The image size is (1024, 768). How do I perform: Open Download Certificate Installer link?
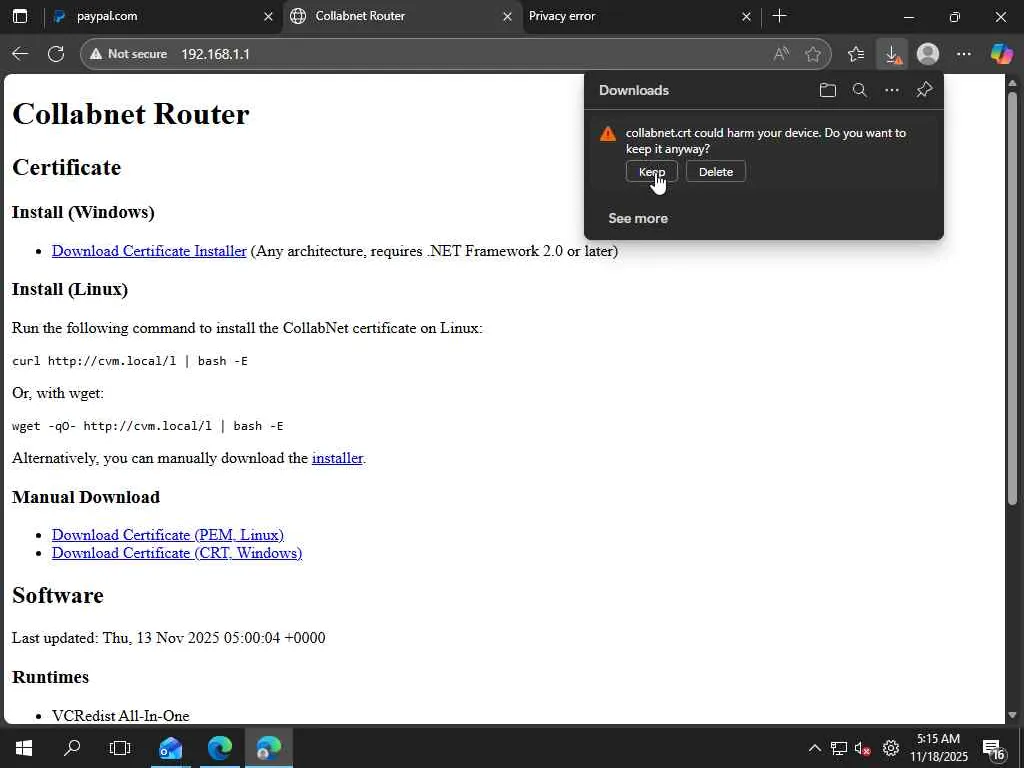pyautogui.click(x=149, y=251)
